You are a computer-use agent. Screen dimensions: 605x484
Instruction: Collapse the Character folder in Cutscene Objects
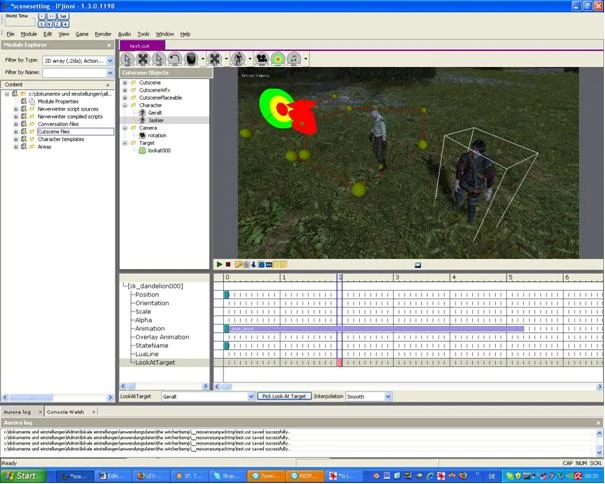point(125,105)
